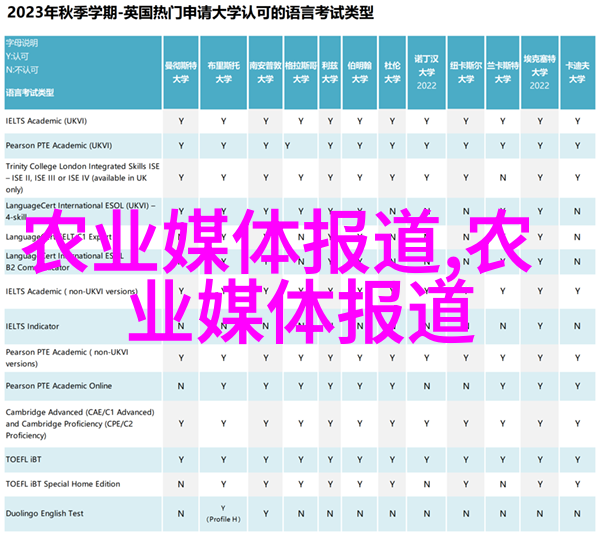Click Glasgow's Y in Pearson PTE Academic (UKVI) row
The width and height of the screenshot is (600, 536).
287,146
